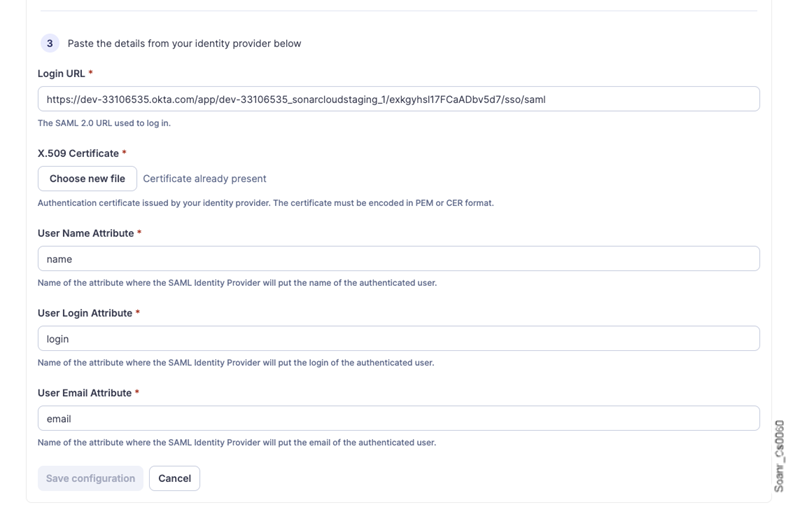Click the Save configuration button

90,479
